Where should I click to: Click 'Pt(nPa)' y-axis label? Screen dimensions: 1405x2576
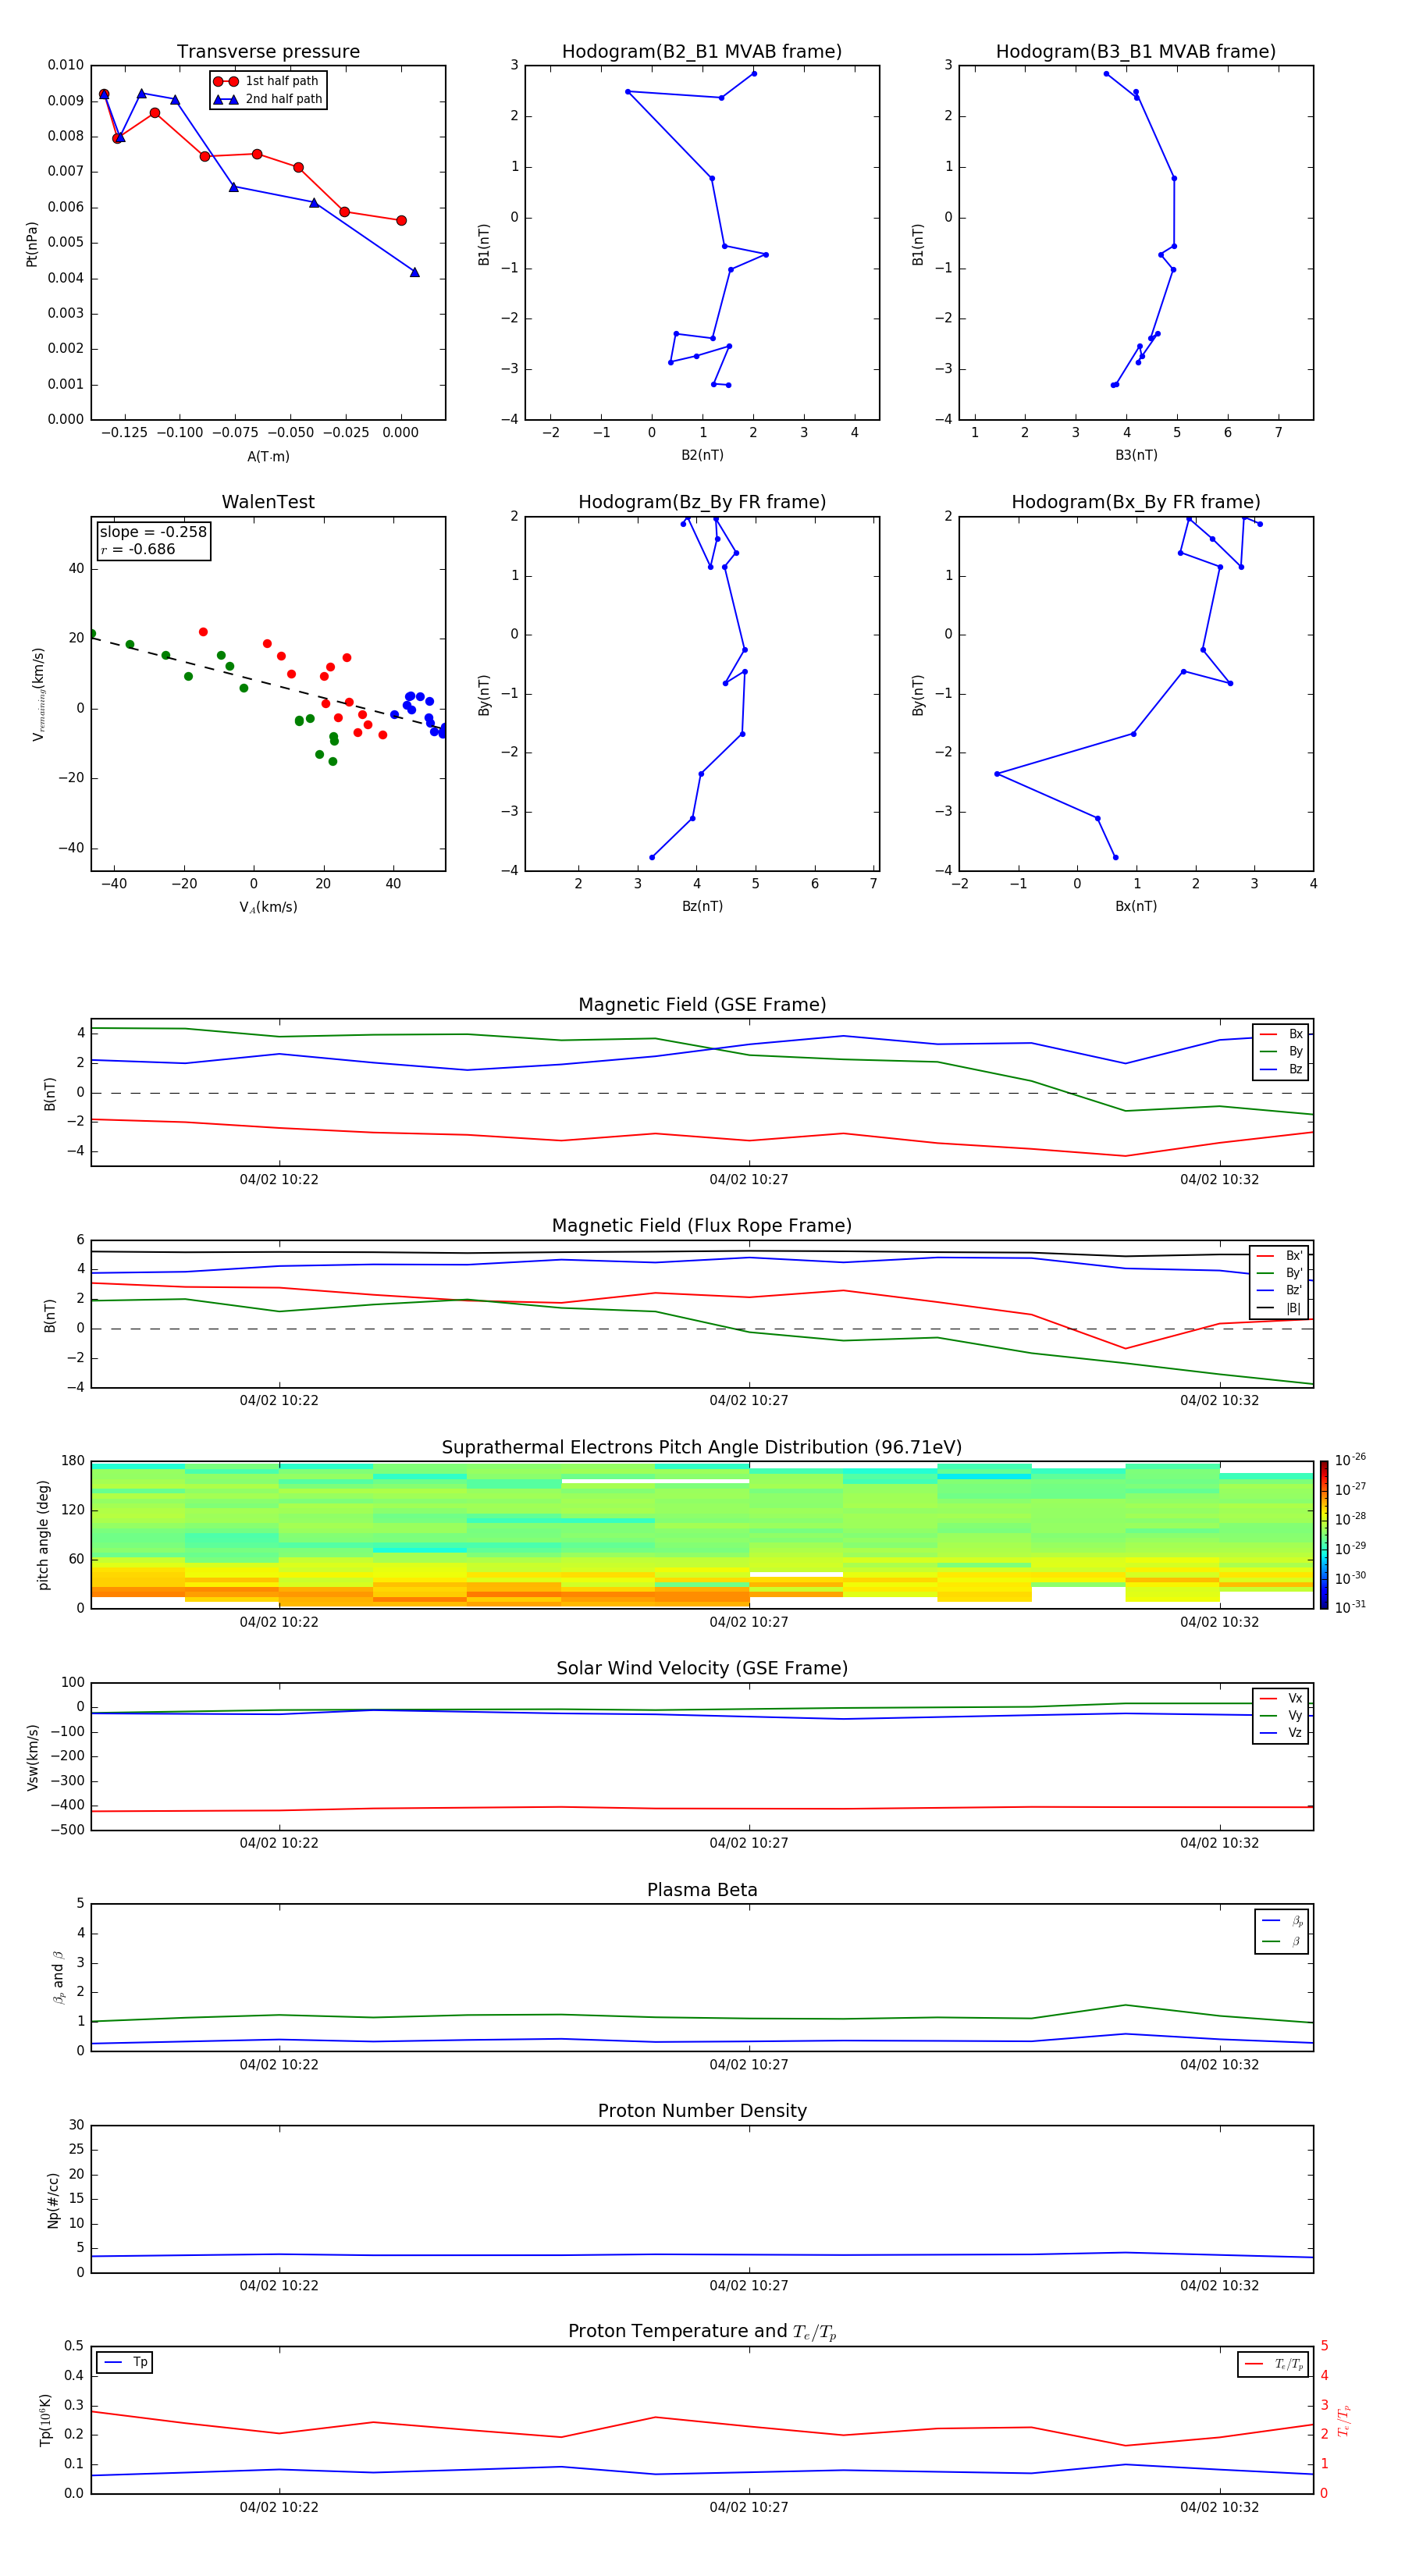tap(32, 244)
